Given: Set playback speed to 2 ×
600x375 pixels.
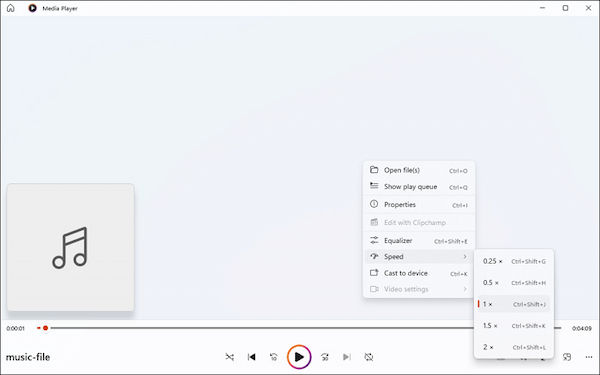Looking at the screenshot, I should pyautogui.click(x=514, y=347).
